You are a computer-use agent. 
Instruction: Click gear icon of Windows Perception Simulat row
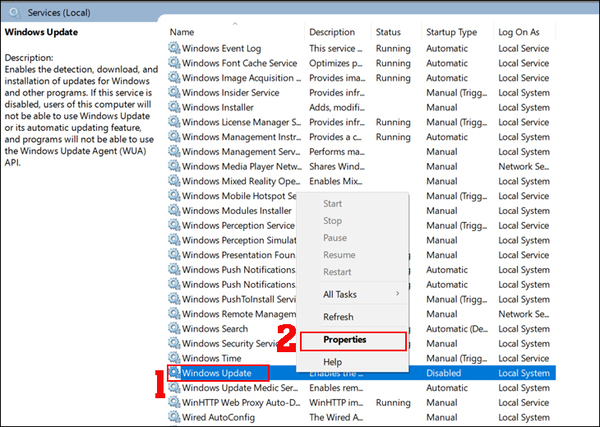(174, 240)
